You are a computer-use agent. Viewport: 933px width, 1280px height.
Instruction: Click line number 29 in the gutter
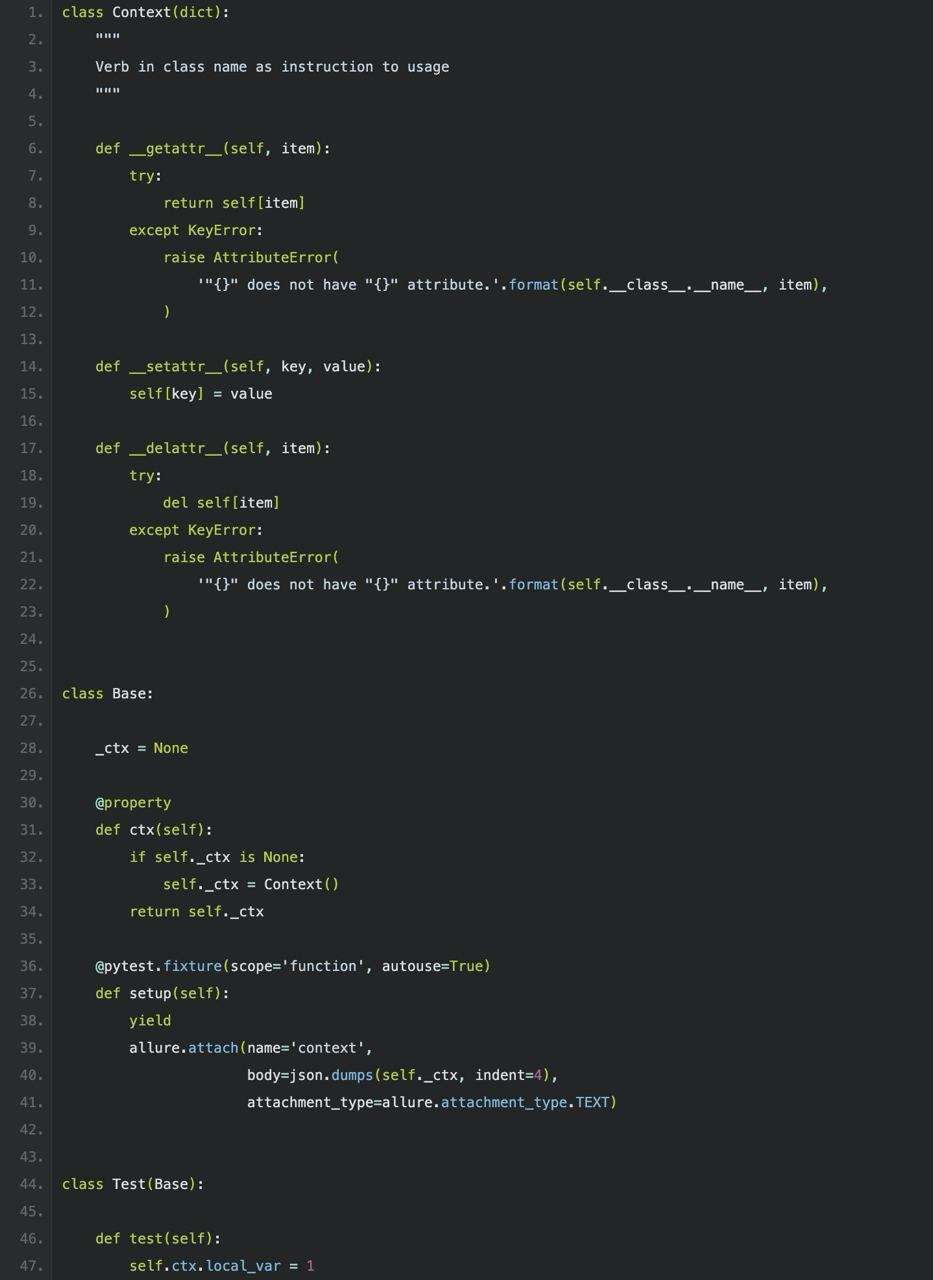coord(31,776)
